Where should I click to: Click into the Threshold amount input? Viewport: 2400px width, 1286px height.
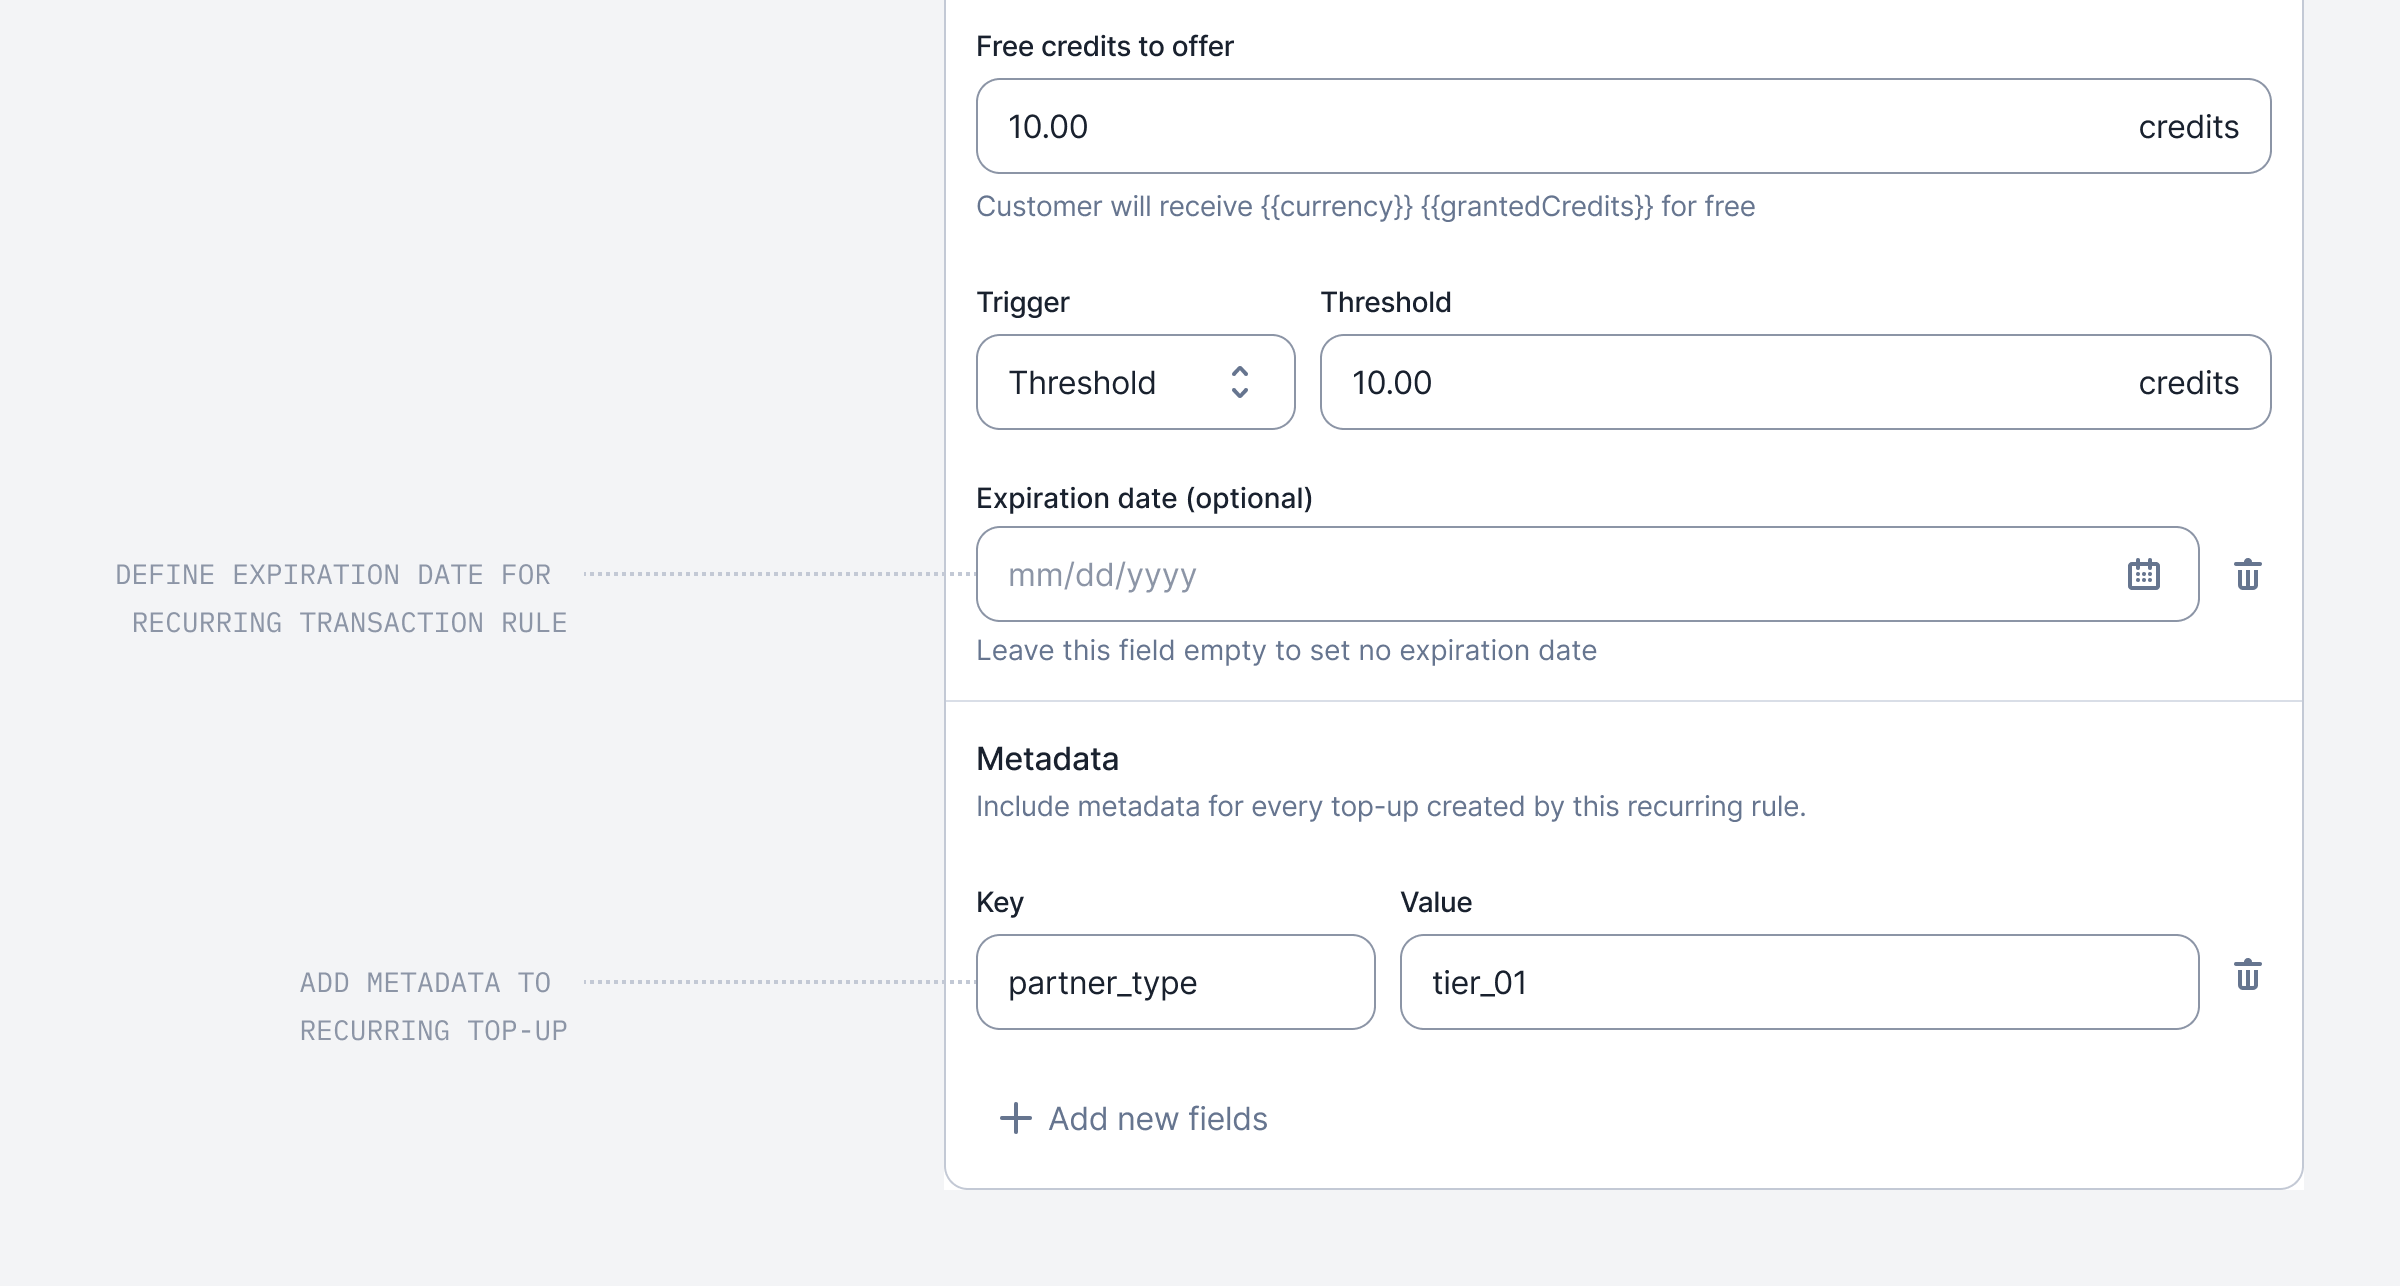tap(1700, 382)
